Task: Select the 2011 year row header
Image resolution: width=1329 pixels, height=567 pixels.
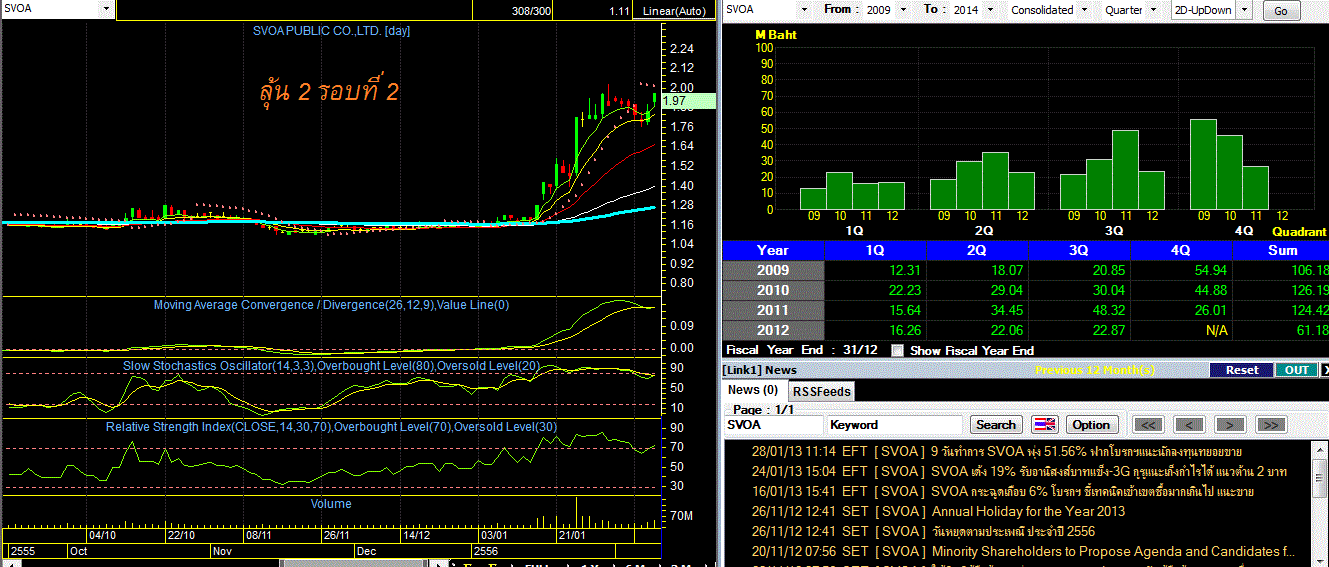Action: 773,310
